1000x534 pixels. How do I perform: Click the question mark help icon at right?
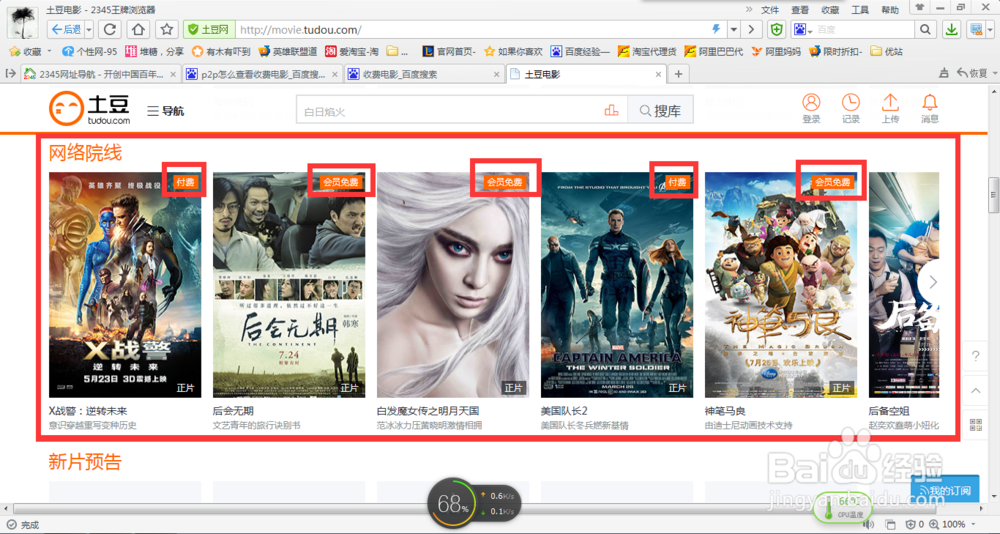point(976,357)
